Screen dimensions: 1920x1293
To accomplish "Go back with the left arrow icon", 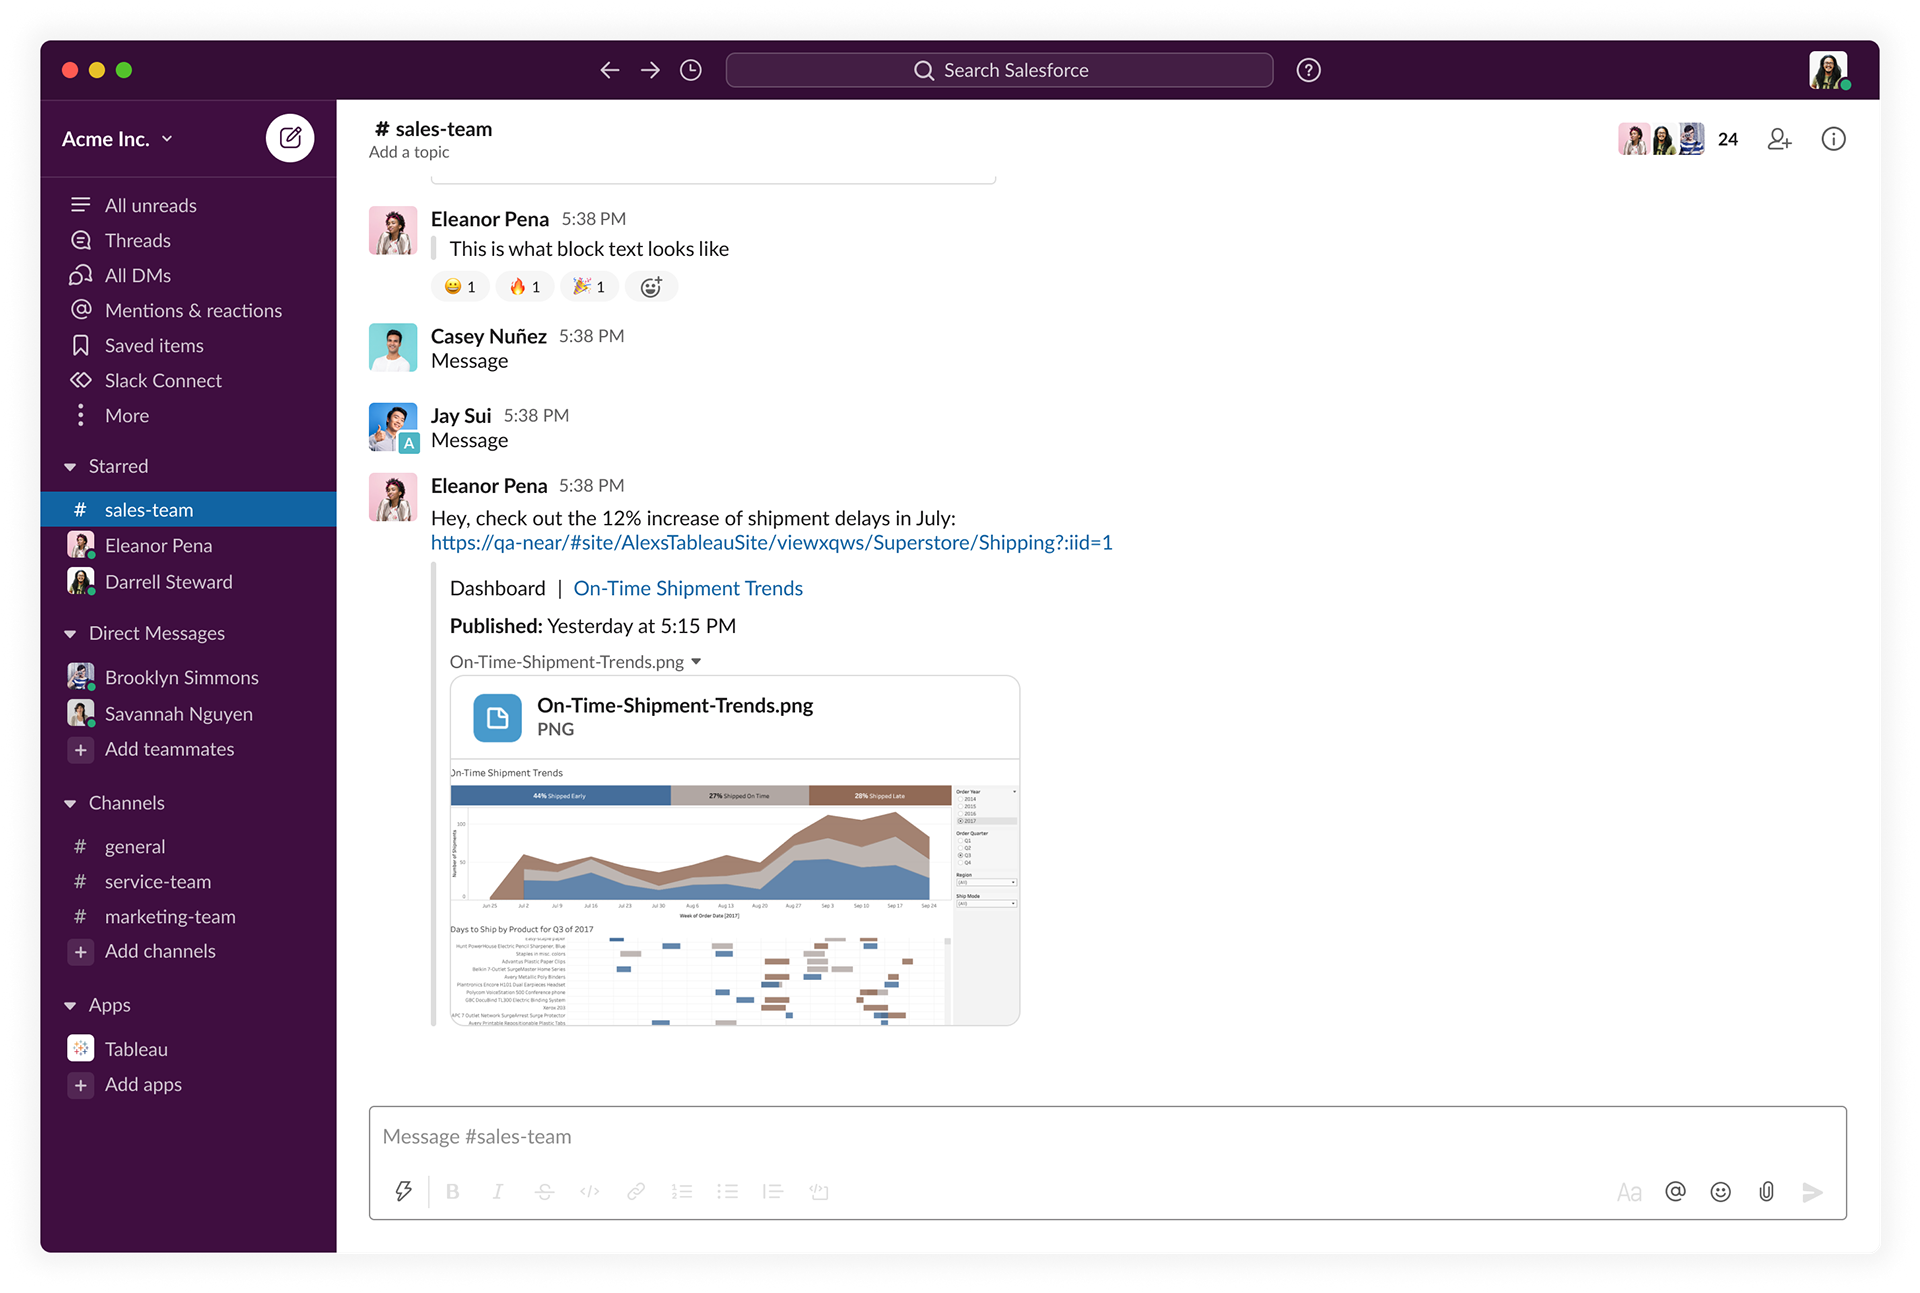I will (610, 70).
